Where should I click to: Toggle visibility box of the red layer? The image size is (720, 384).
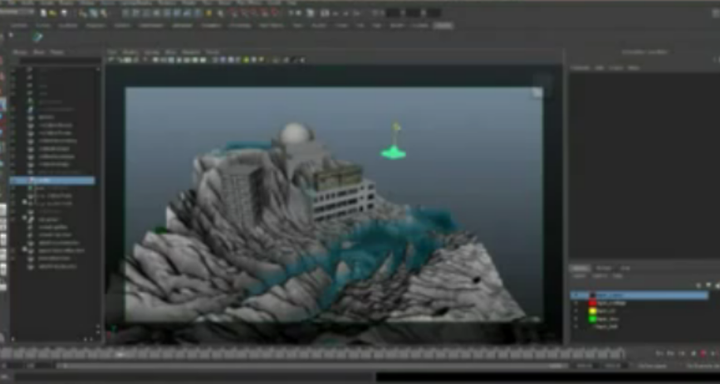click(x=576, y=303)
